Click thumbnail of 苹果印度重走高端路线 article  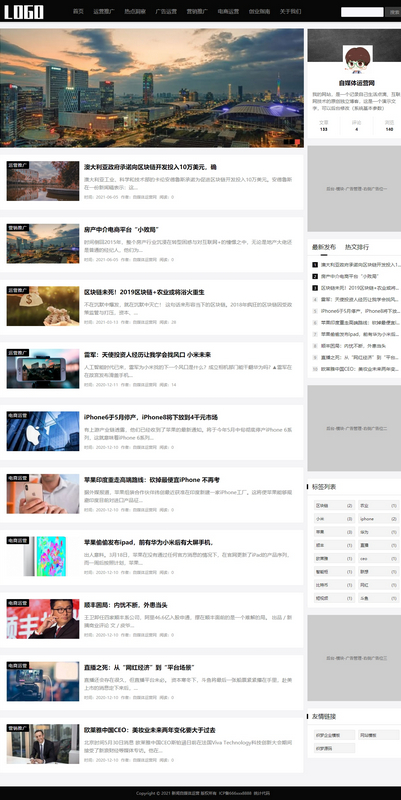pyautogui.click(x=43, y=494)
